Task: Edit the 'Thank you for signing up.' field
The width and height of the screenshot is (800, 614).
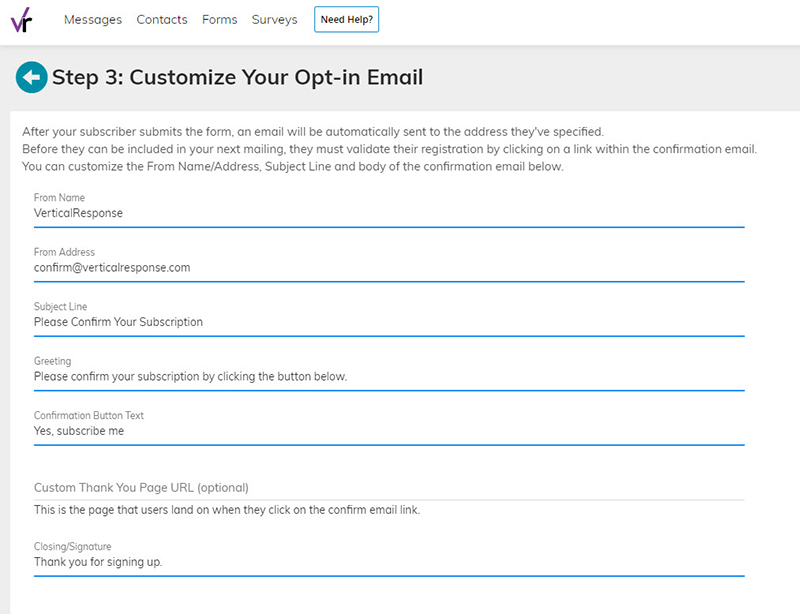Action: tap(389, 562)
